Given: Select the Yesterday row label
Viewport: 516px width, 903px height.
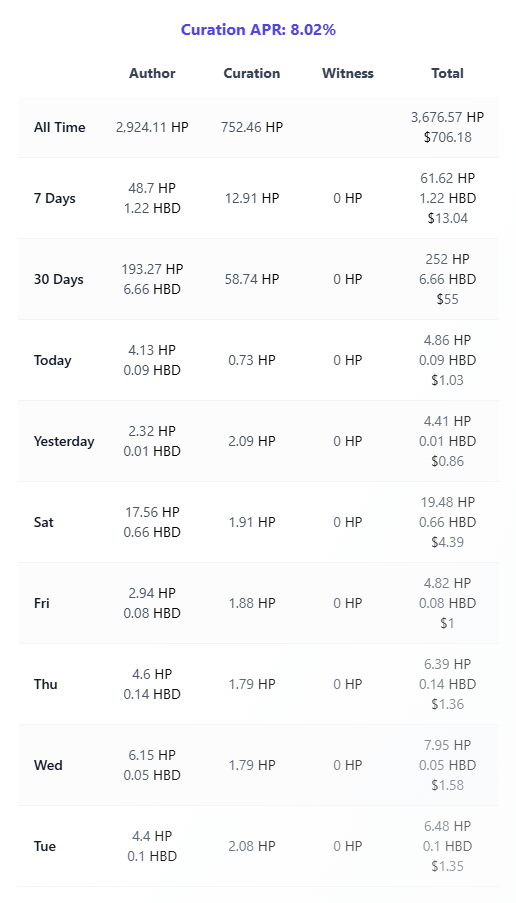Looking at the screenshot, I should (64, 442).
